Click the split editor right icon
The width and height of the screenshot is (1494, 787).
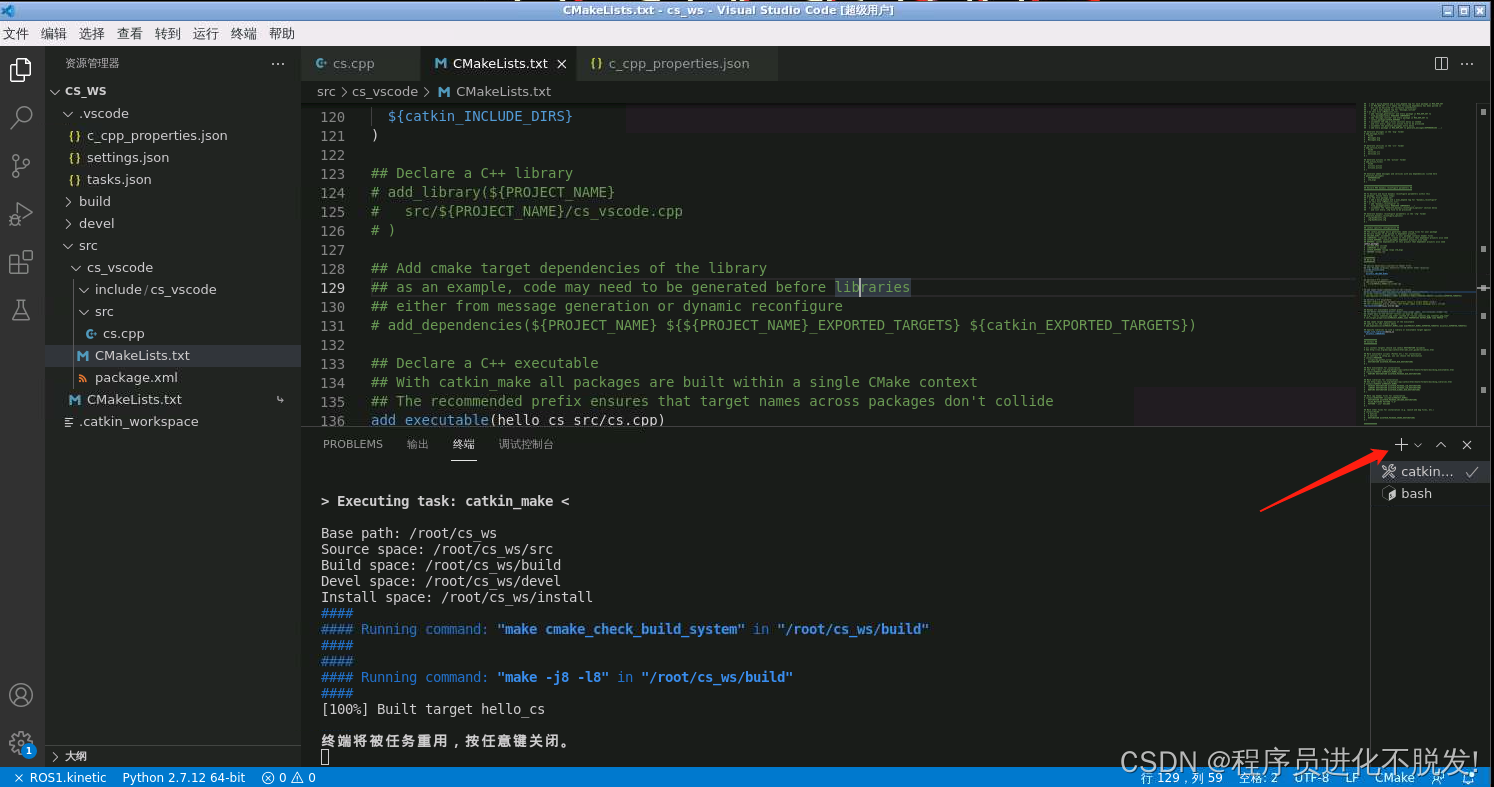click(x=1441, y=63)
